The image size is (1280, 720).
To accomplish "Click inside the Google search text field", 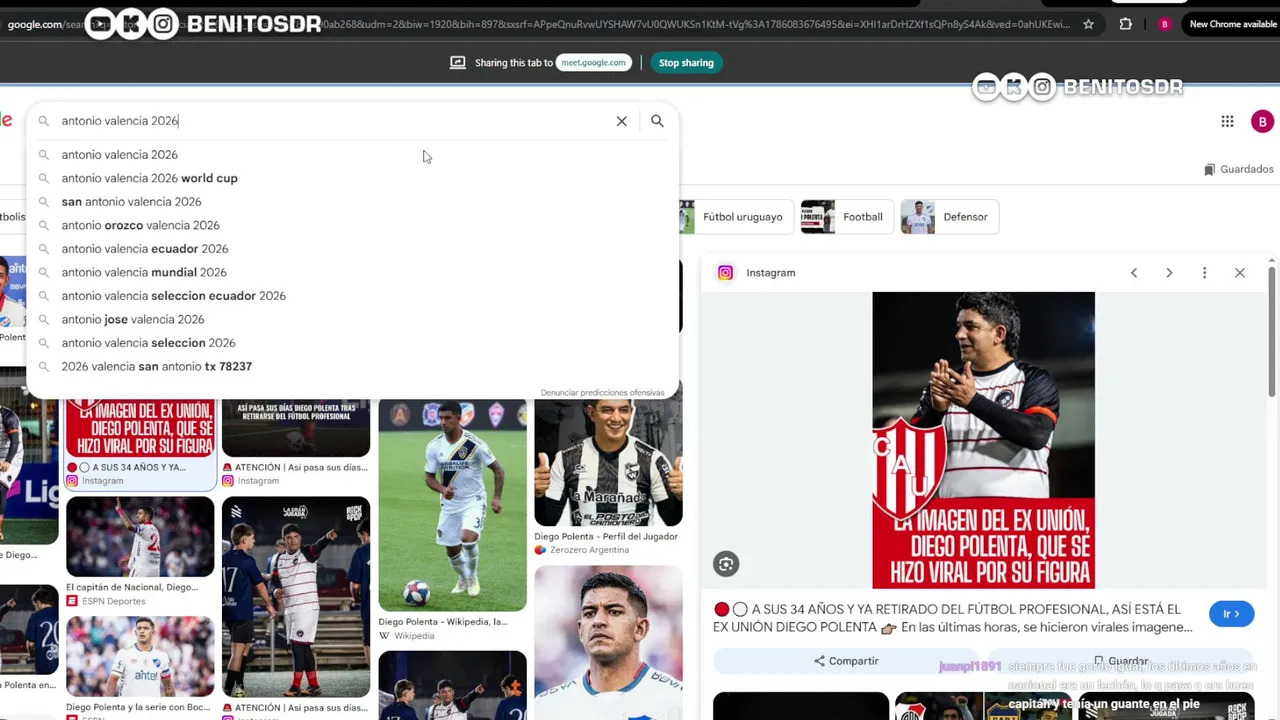I will pos(335,121).
